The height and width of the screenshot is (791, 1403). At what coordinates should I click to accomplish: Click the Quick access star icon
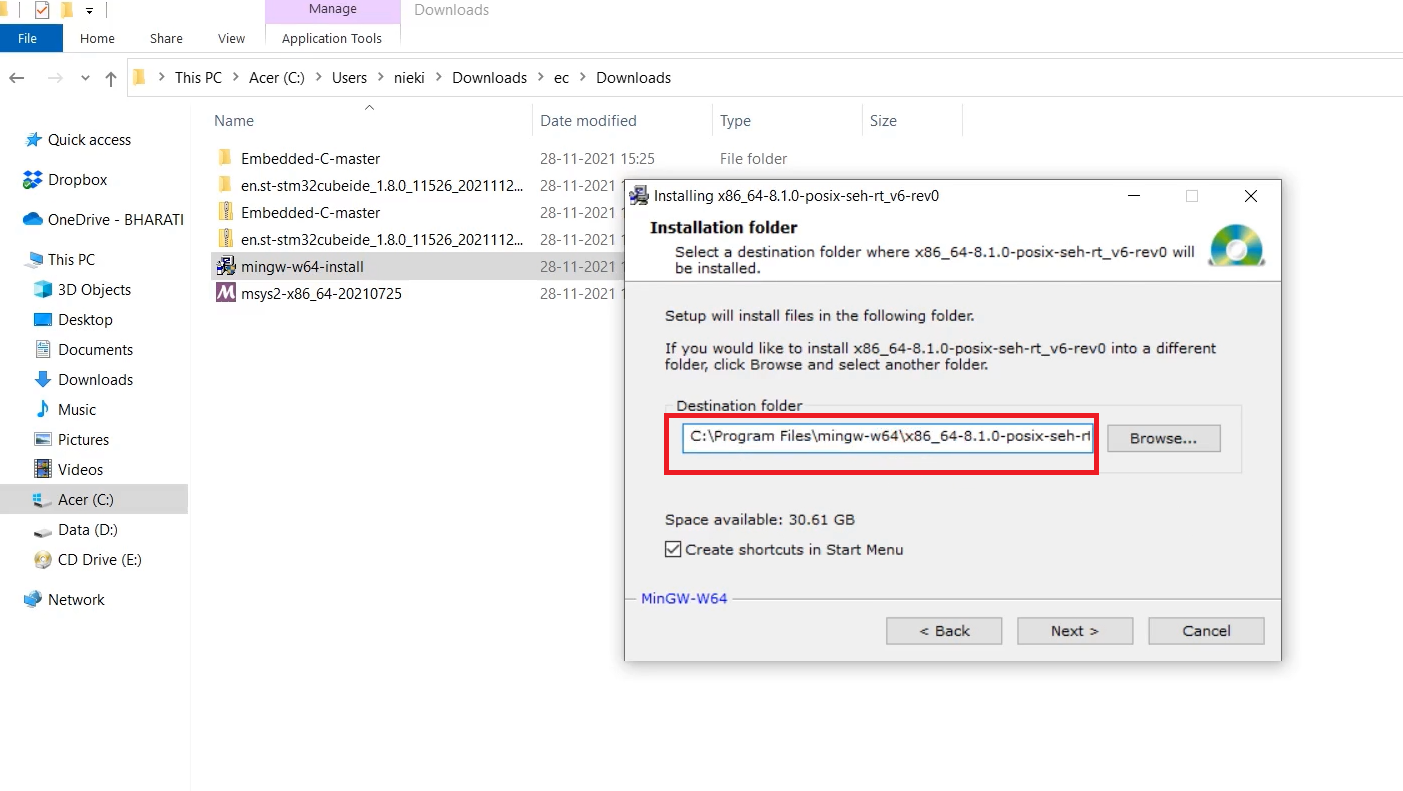click(x=33, y=140)
